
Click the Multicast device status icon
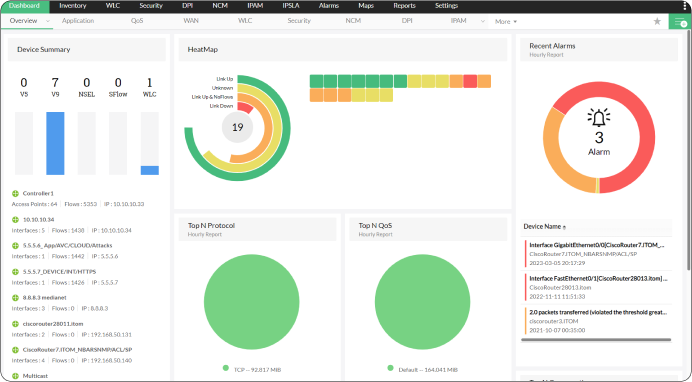point(15,376)
